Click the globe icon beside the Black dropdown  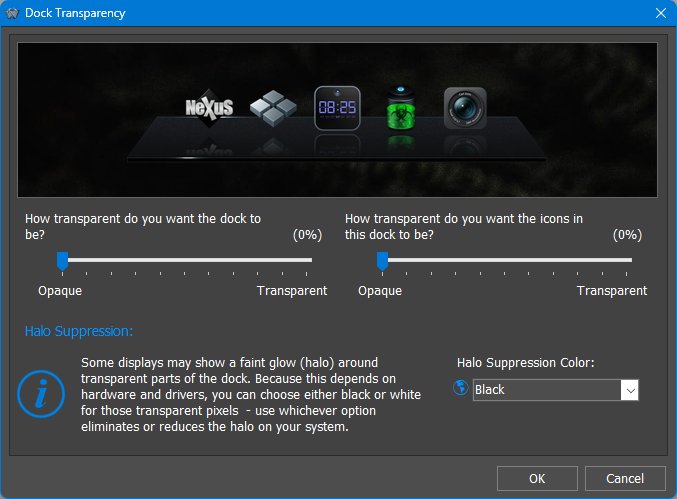pyautogui.click(x=460, y=387)
